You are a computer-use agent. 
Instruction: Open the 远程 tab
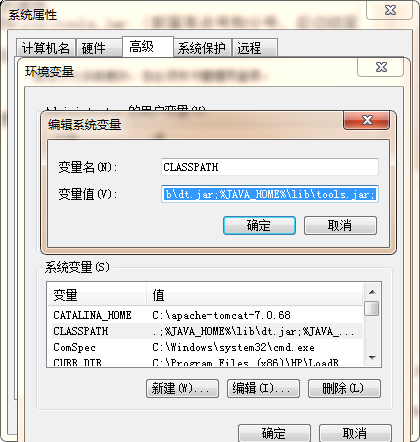(x=255, y=48)
